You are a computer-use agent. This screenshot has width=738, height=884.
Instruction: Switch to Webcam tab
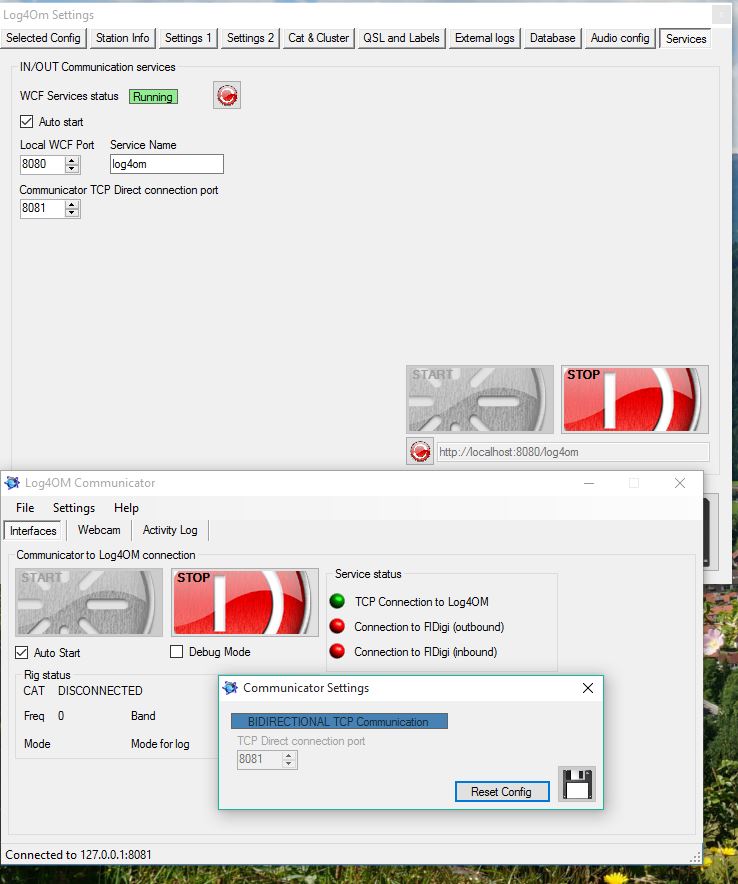tap(99, 530)
